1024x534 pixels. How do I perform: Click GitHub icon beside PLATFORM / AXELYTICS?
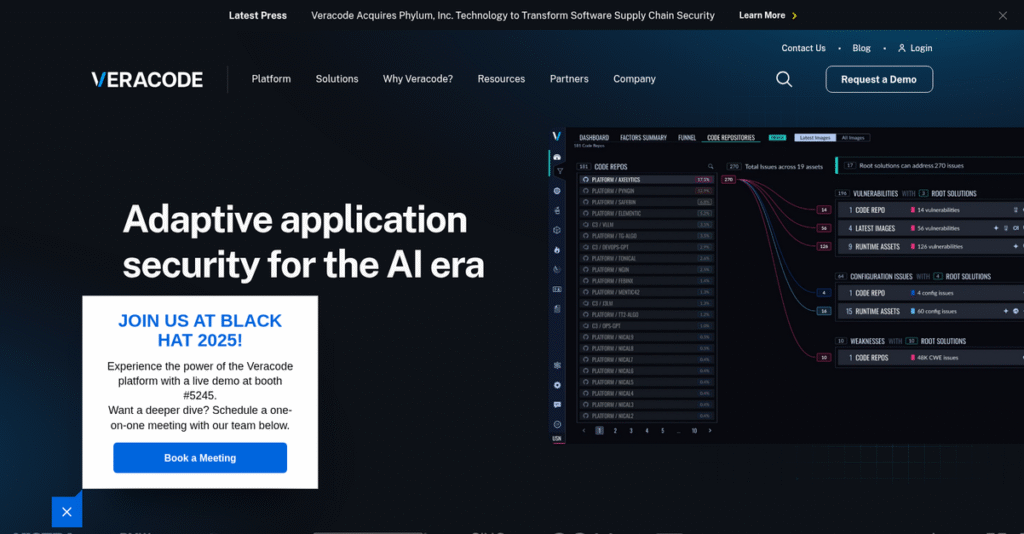(x=586, y=180)
